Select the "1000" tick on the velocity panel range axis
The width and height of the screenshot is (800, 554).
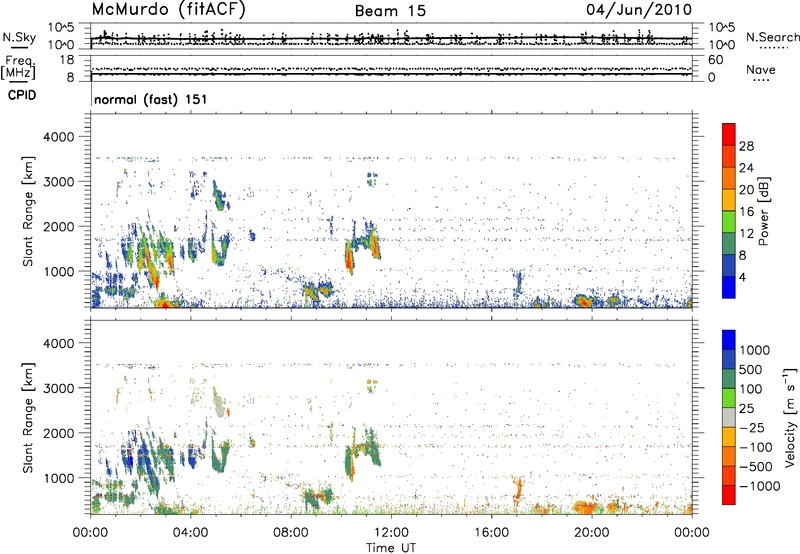point(58,478)
